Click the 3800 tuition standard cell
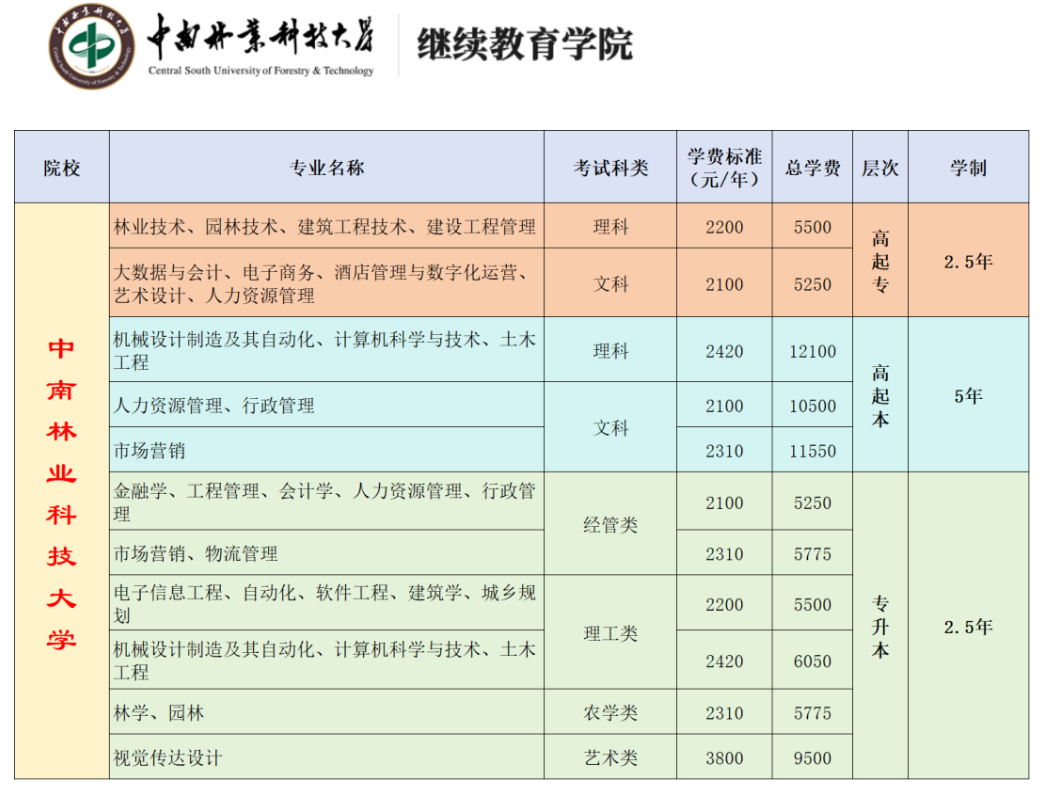 click(x=724, y=757)
